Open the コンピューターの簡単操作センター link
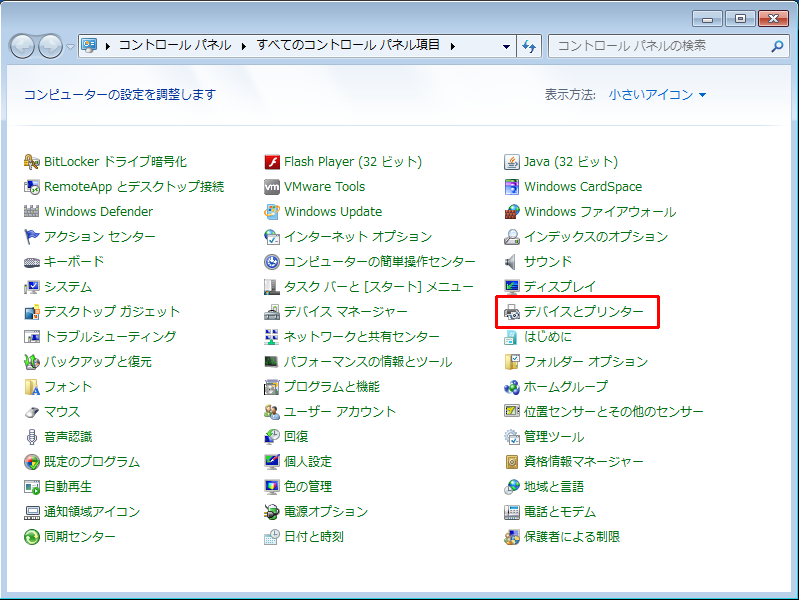 coord(380,262)
